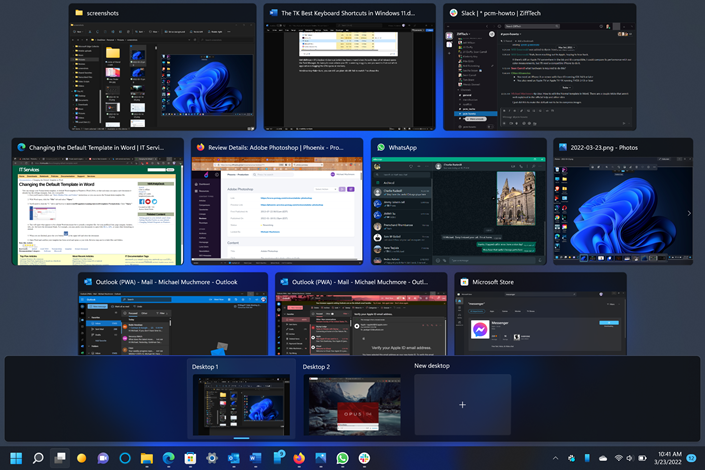Click the New desktop label
Image resolution: width=705 pixels, height=470 pixels.
click(432, 366)
